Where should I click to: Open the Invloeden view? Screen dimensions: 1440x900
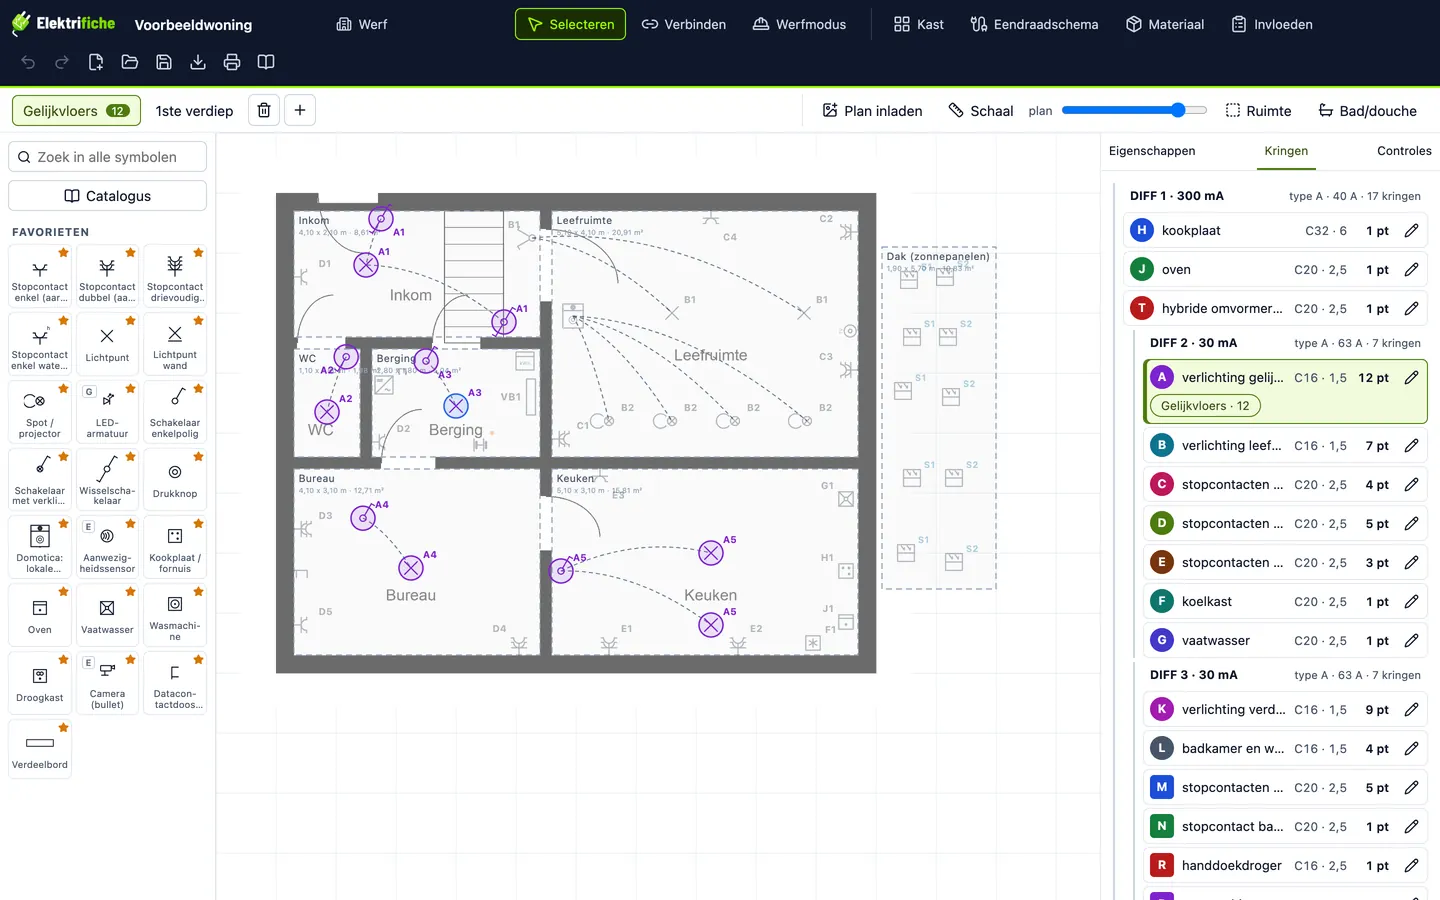pyautogui.click(x=1272, y=24)
